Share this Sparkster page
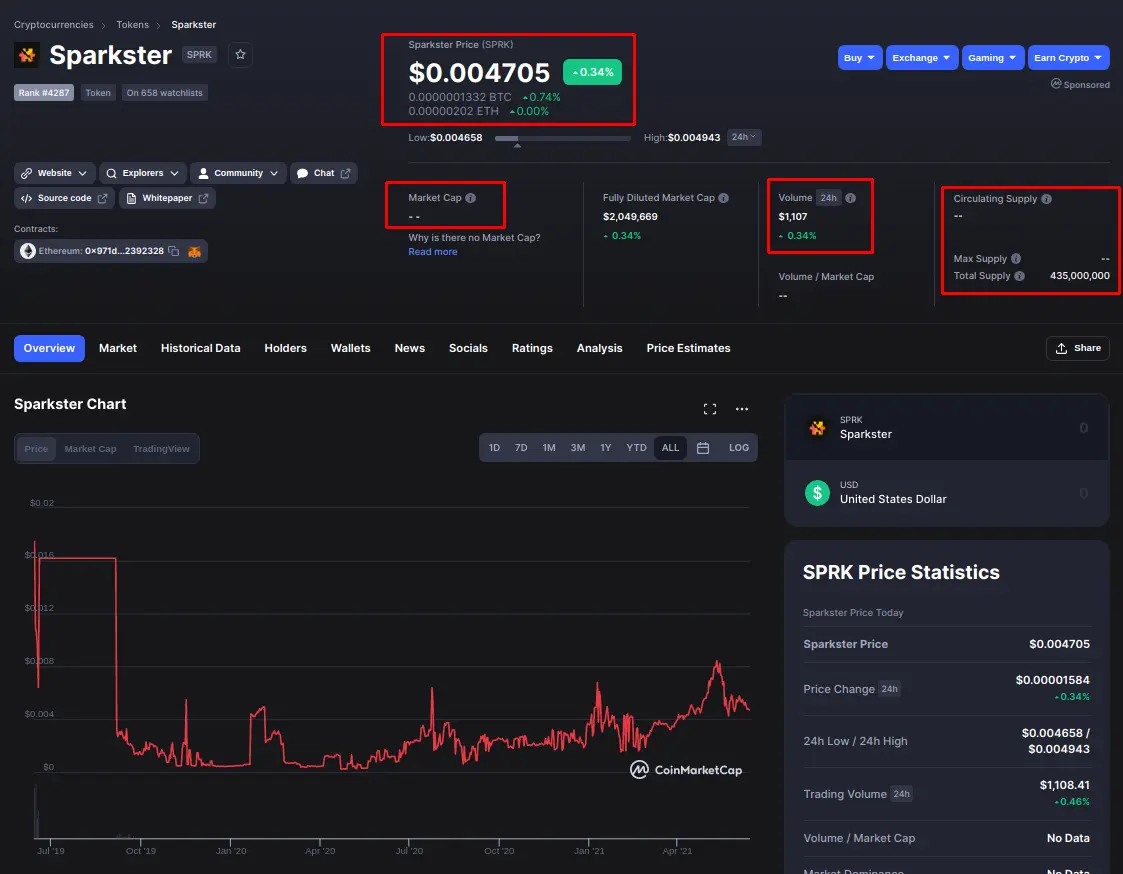 1078,348
